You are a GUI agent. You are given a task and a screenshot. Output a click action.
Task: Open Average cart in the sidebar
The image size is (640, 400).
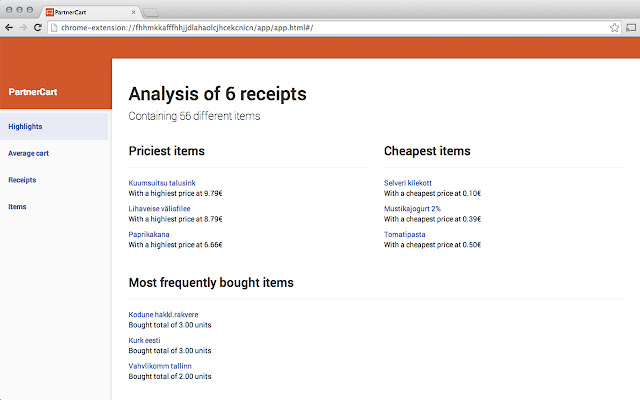pyautogui.click(x=28, y=153)
